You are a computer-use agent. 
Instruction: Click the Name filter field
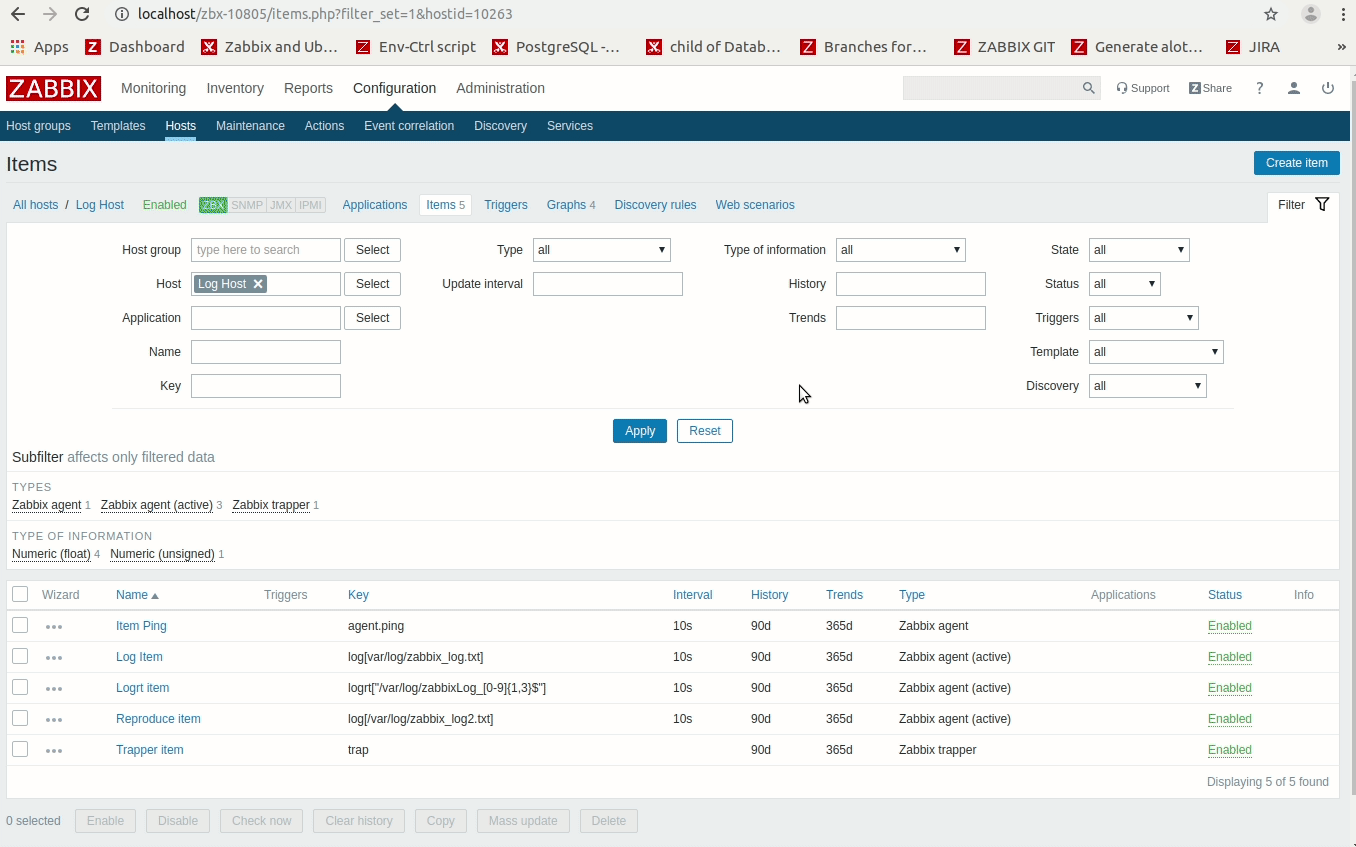pyautogui.click(x=266, y=352)
